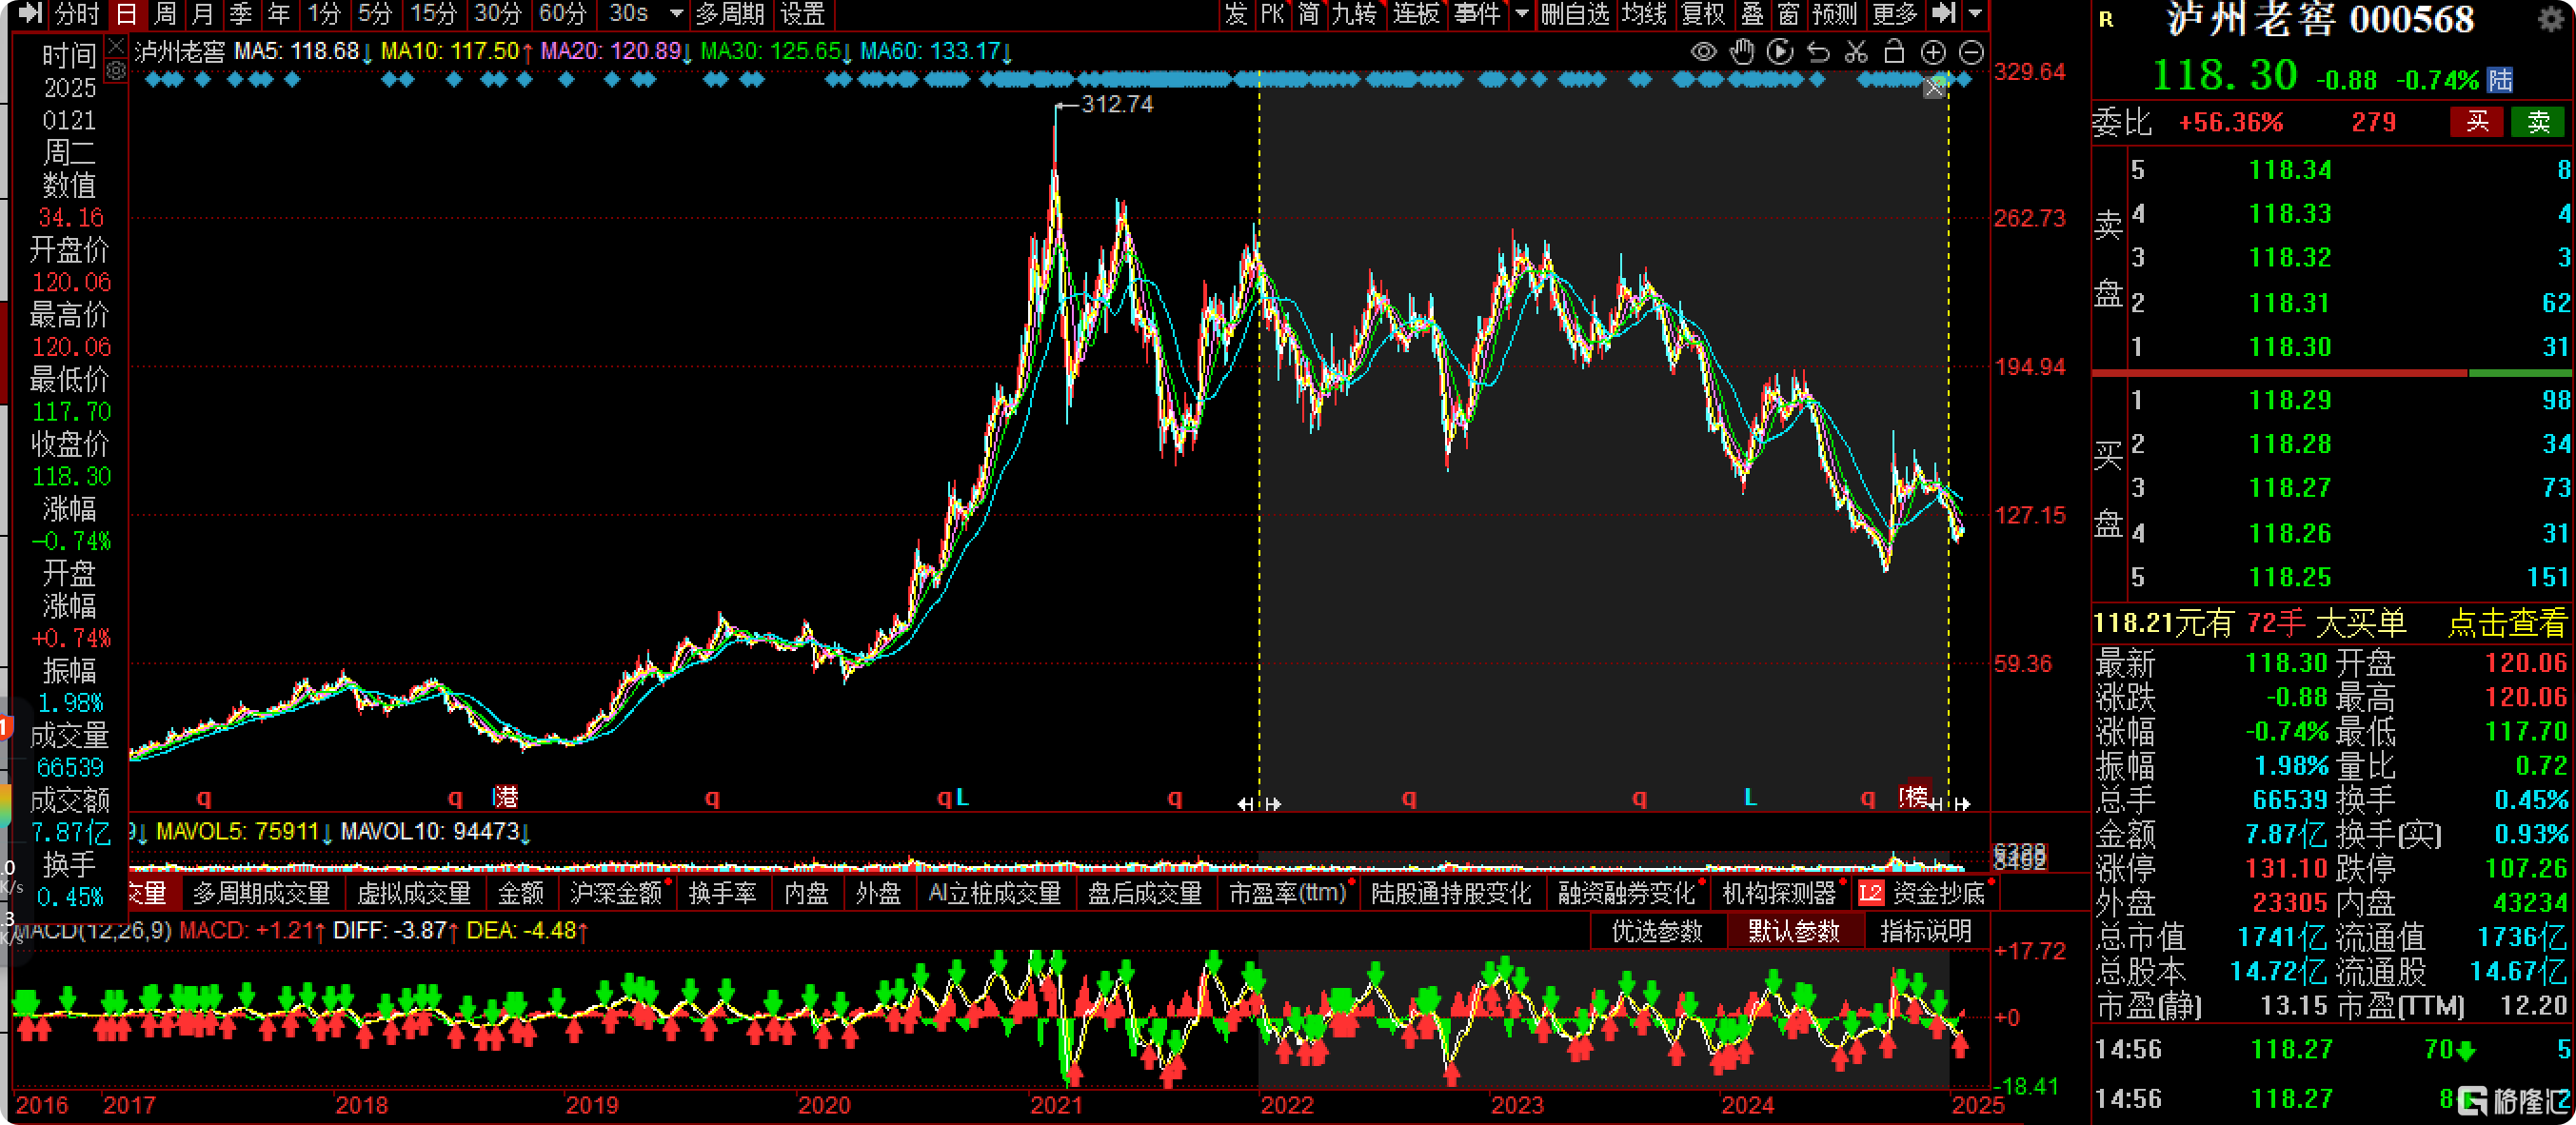
Task: Click collapse-panel arrow icon at top left
Action: (x=30, y=13)
